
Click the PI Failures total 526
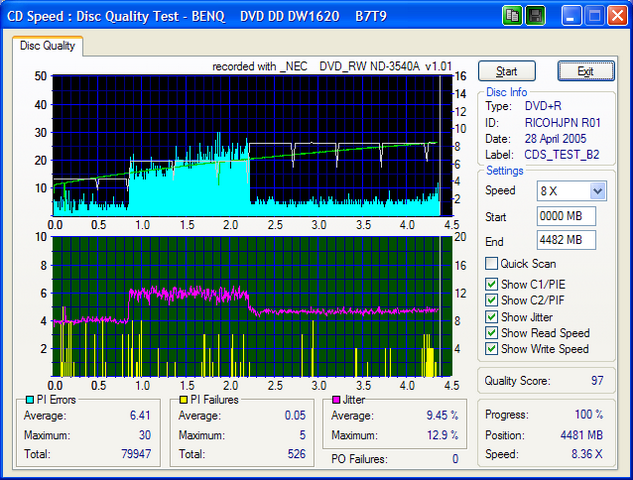(x=296, y=454)
